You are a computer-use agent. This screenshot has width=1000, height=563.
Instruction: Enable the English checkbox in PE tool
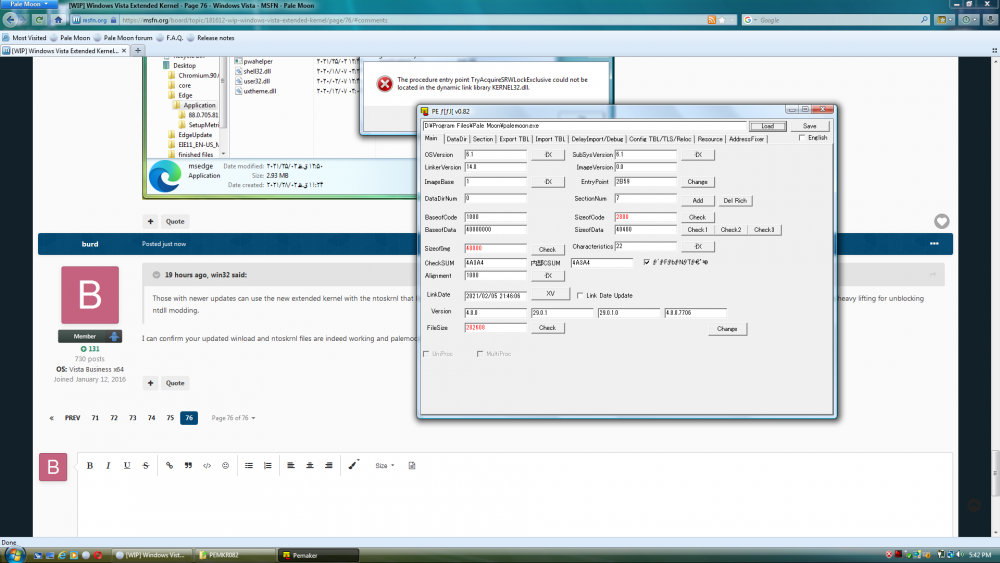[x=802, y=139]
